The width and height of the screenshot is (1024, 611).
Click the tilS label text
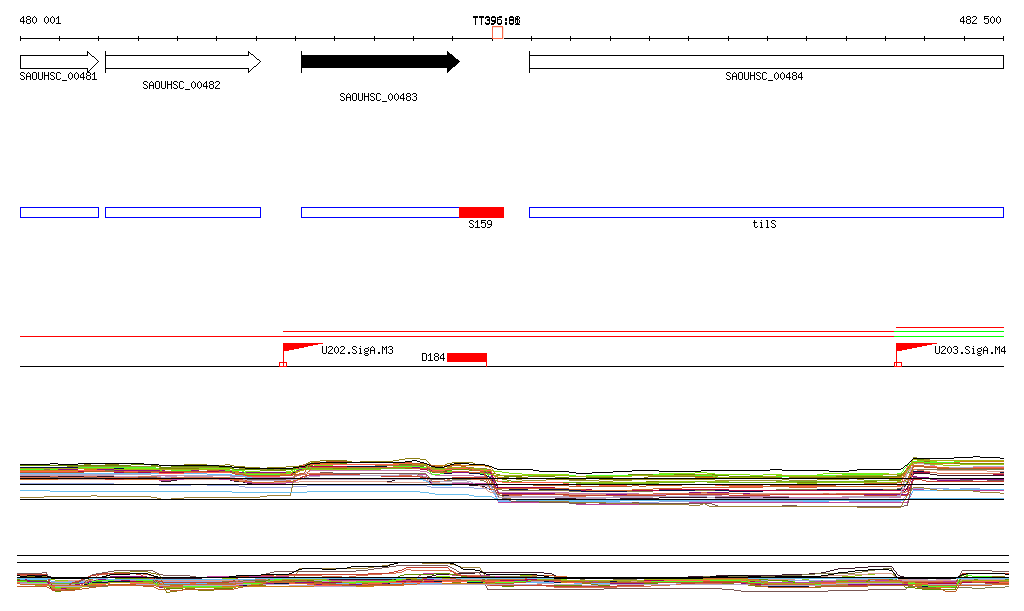click(x=764, y=224)
